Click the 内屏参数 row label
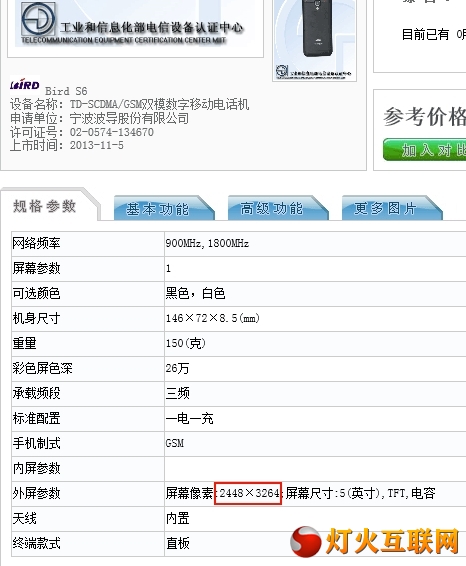 coord(36,468)
